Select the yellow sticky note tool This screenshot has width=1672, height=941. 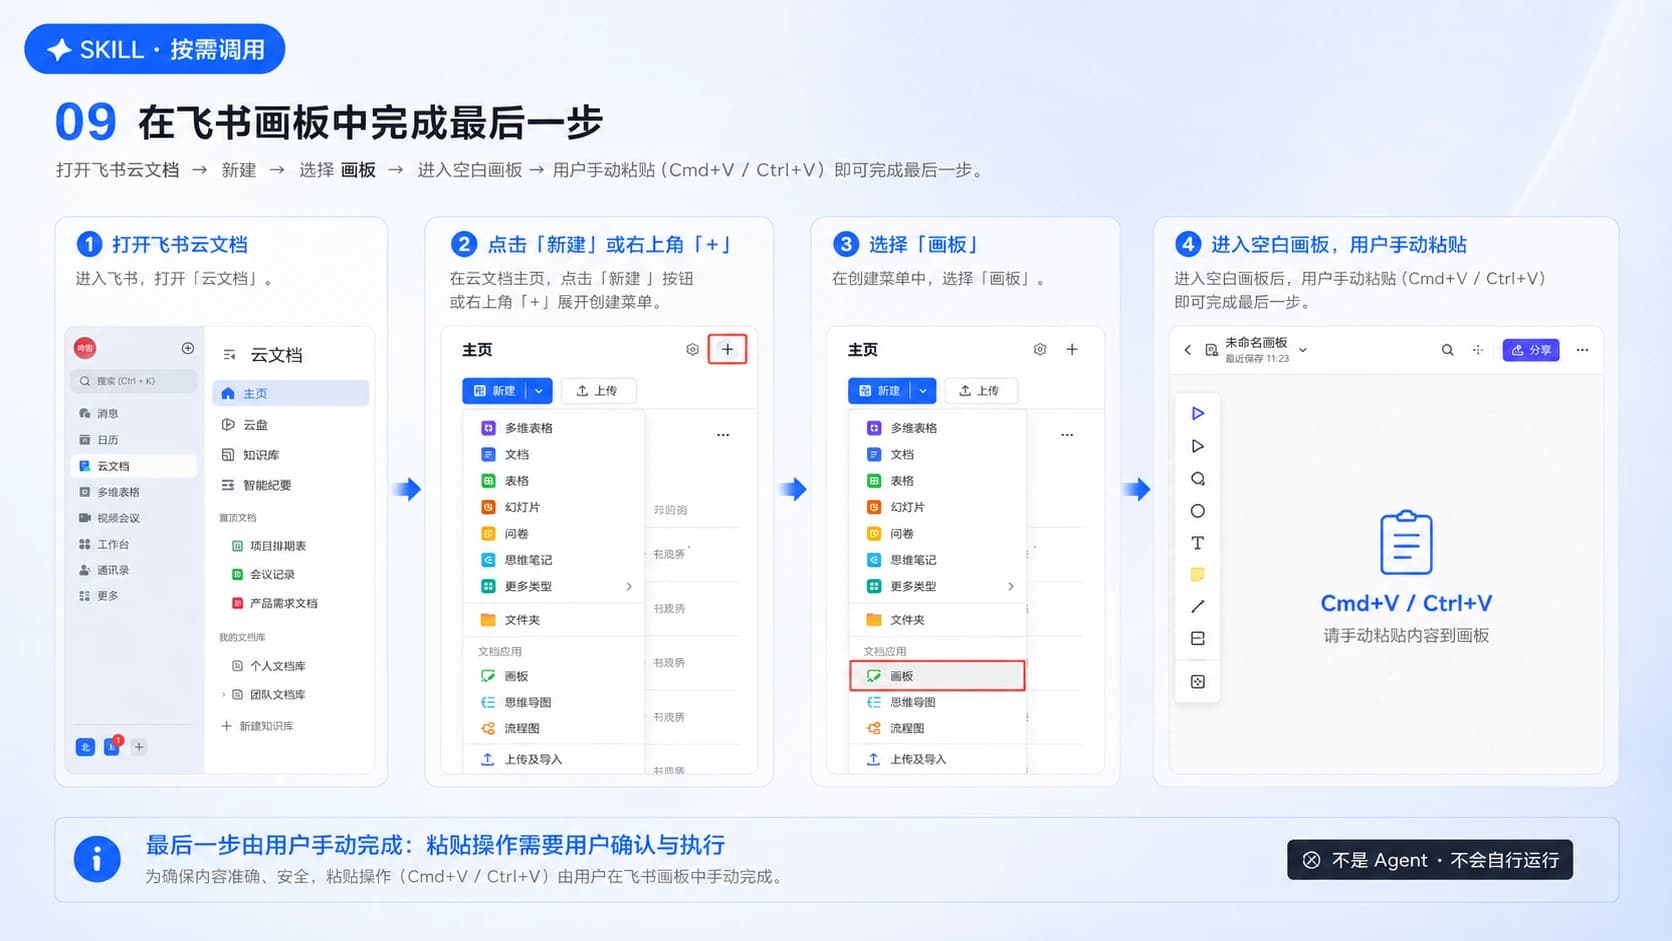[x=1197, y=575]
